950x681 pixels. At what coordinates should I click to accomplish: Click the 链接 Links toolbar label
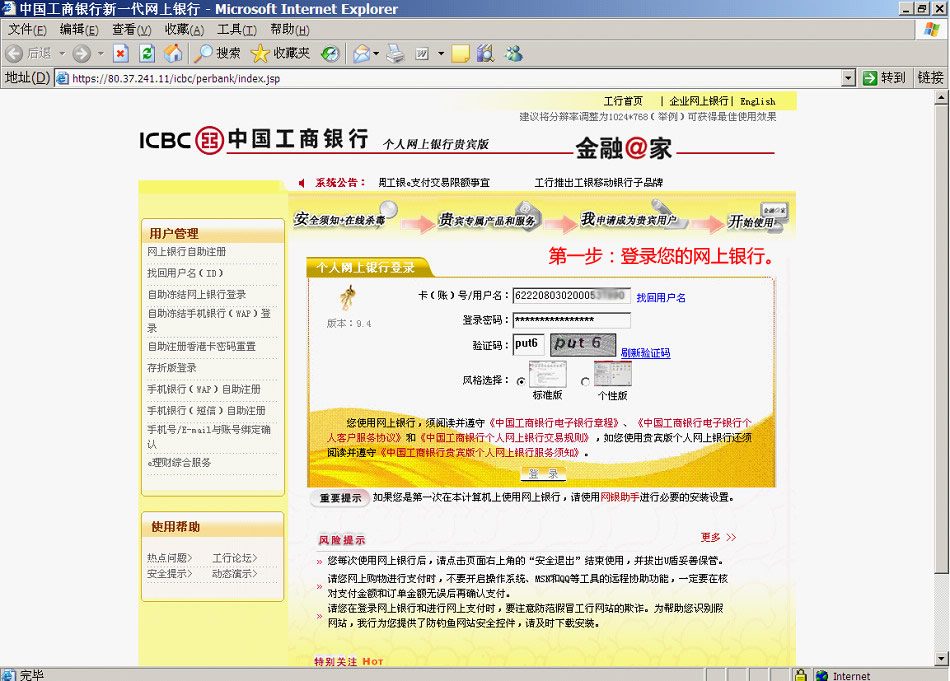point(930,78)
